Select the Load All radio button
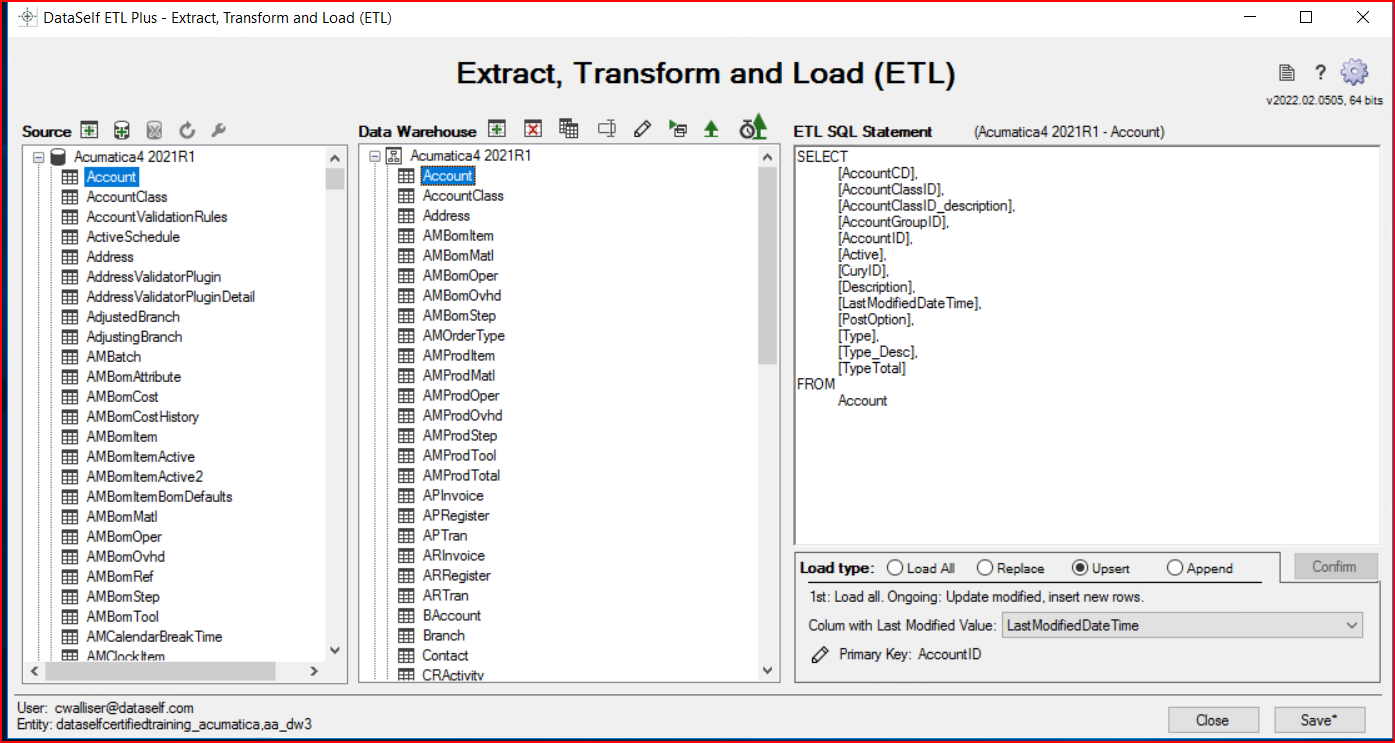1395x743 pixels. (895, 568)
